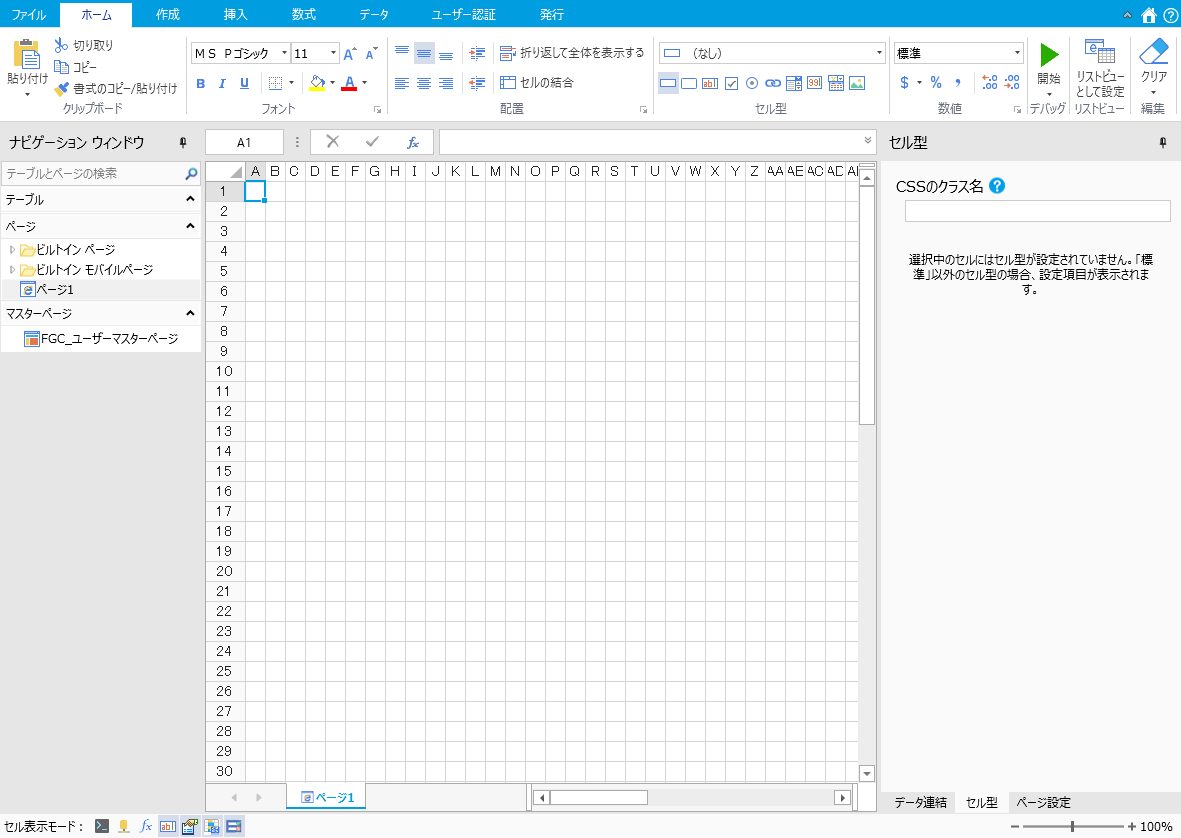This screenshot has width=1181, height=838.
Task: Toggle bold formatting
Action: [200, 83]
